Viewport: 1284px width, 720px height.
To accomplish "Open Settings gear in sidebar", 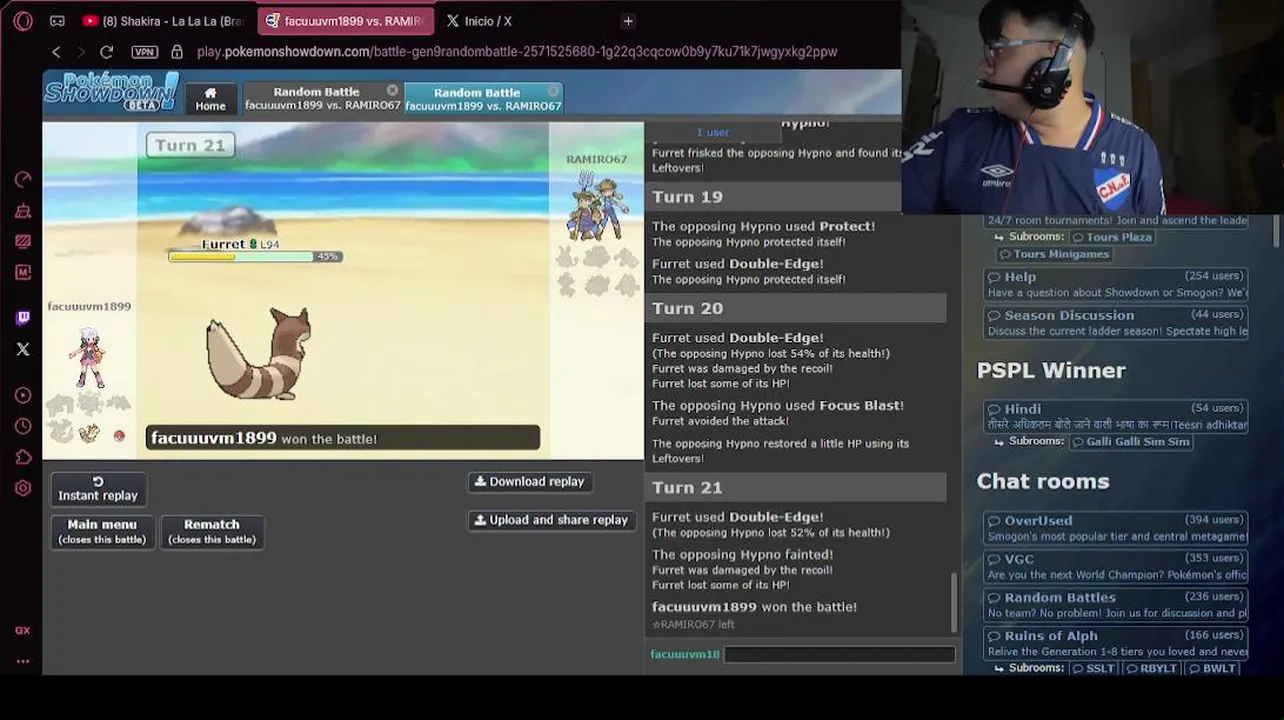I will pos(23,488).
